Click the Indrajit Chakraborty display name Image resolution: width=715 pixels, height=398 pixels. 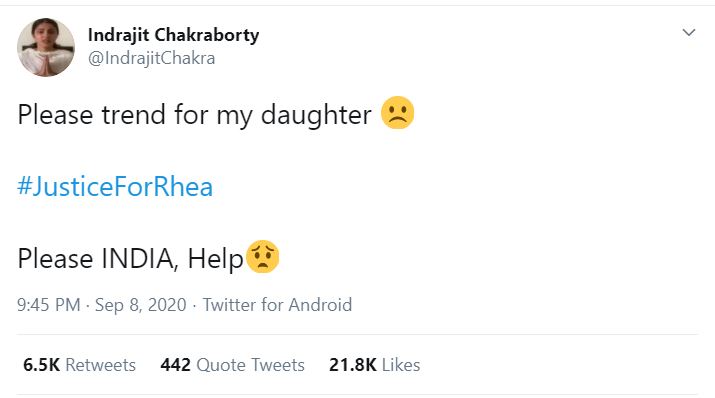[173, 35]
